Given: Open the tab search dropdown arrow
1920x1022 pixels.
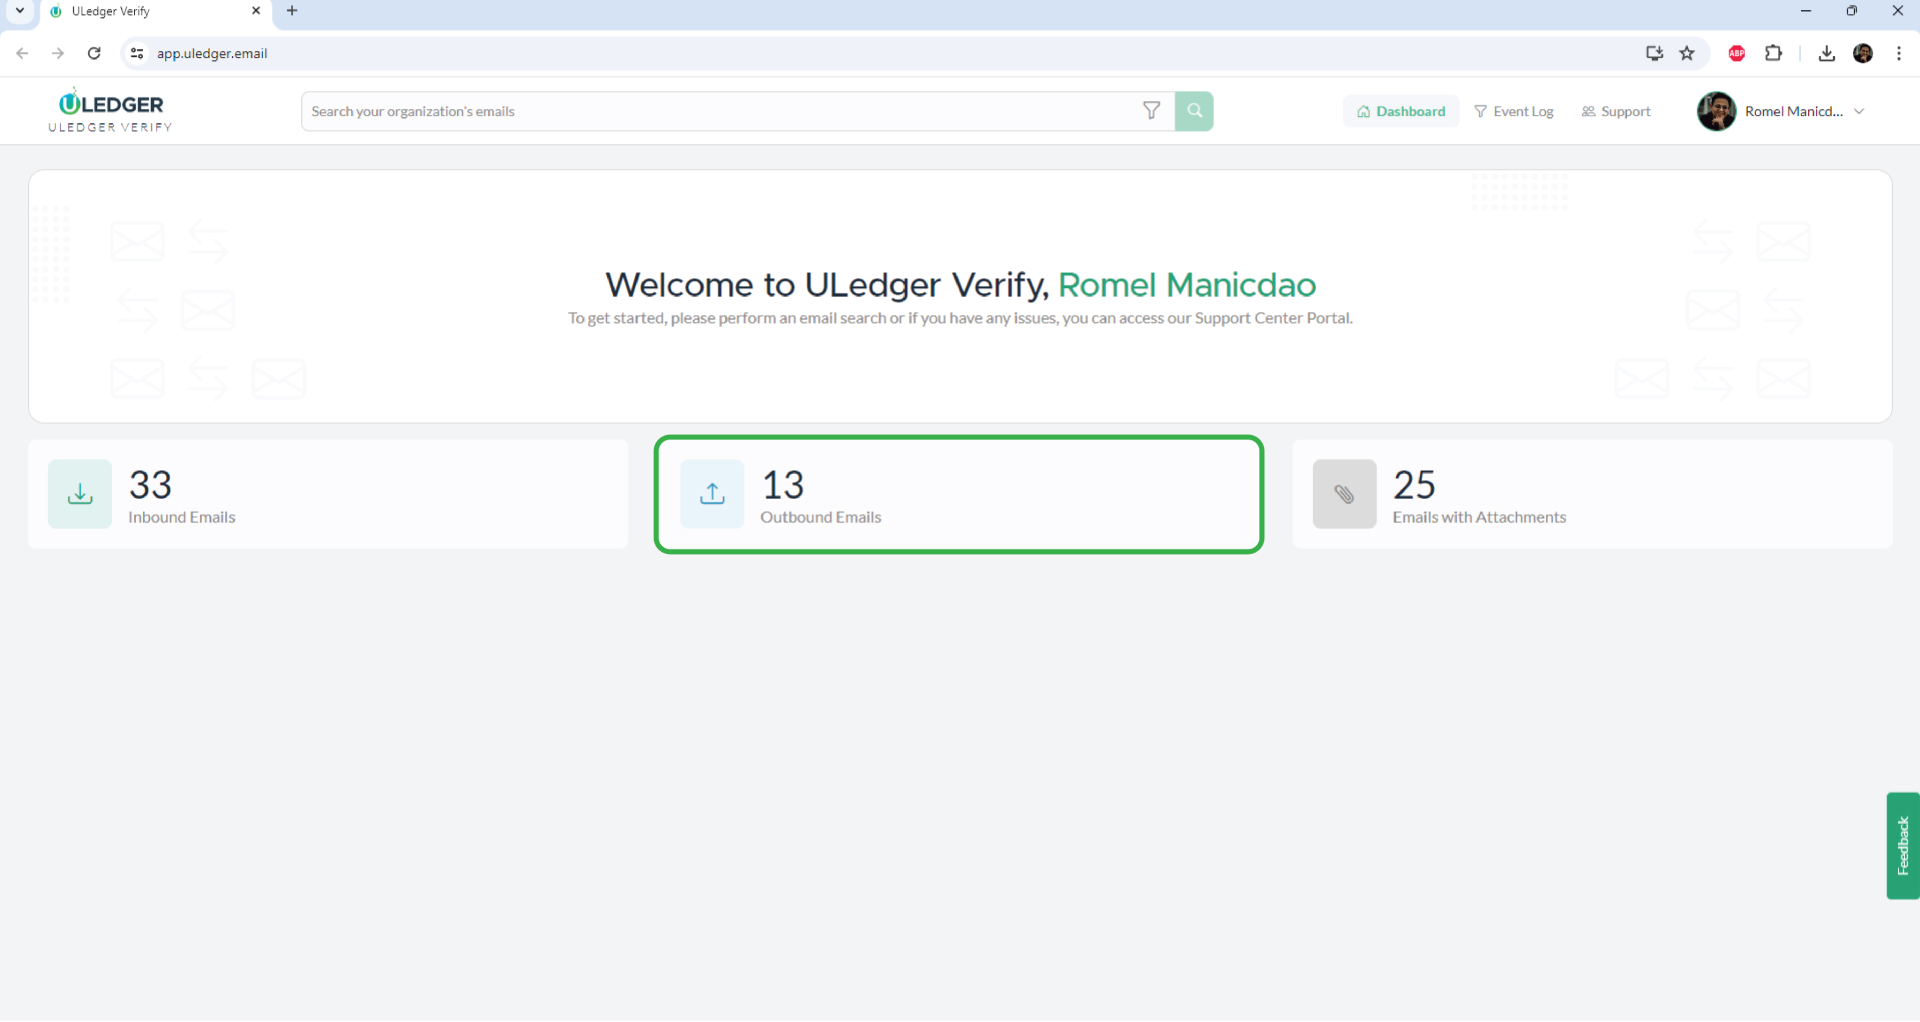Looking at the screenshot, I should coord(20,11).
